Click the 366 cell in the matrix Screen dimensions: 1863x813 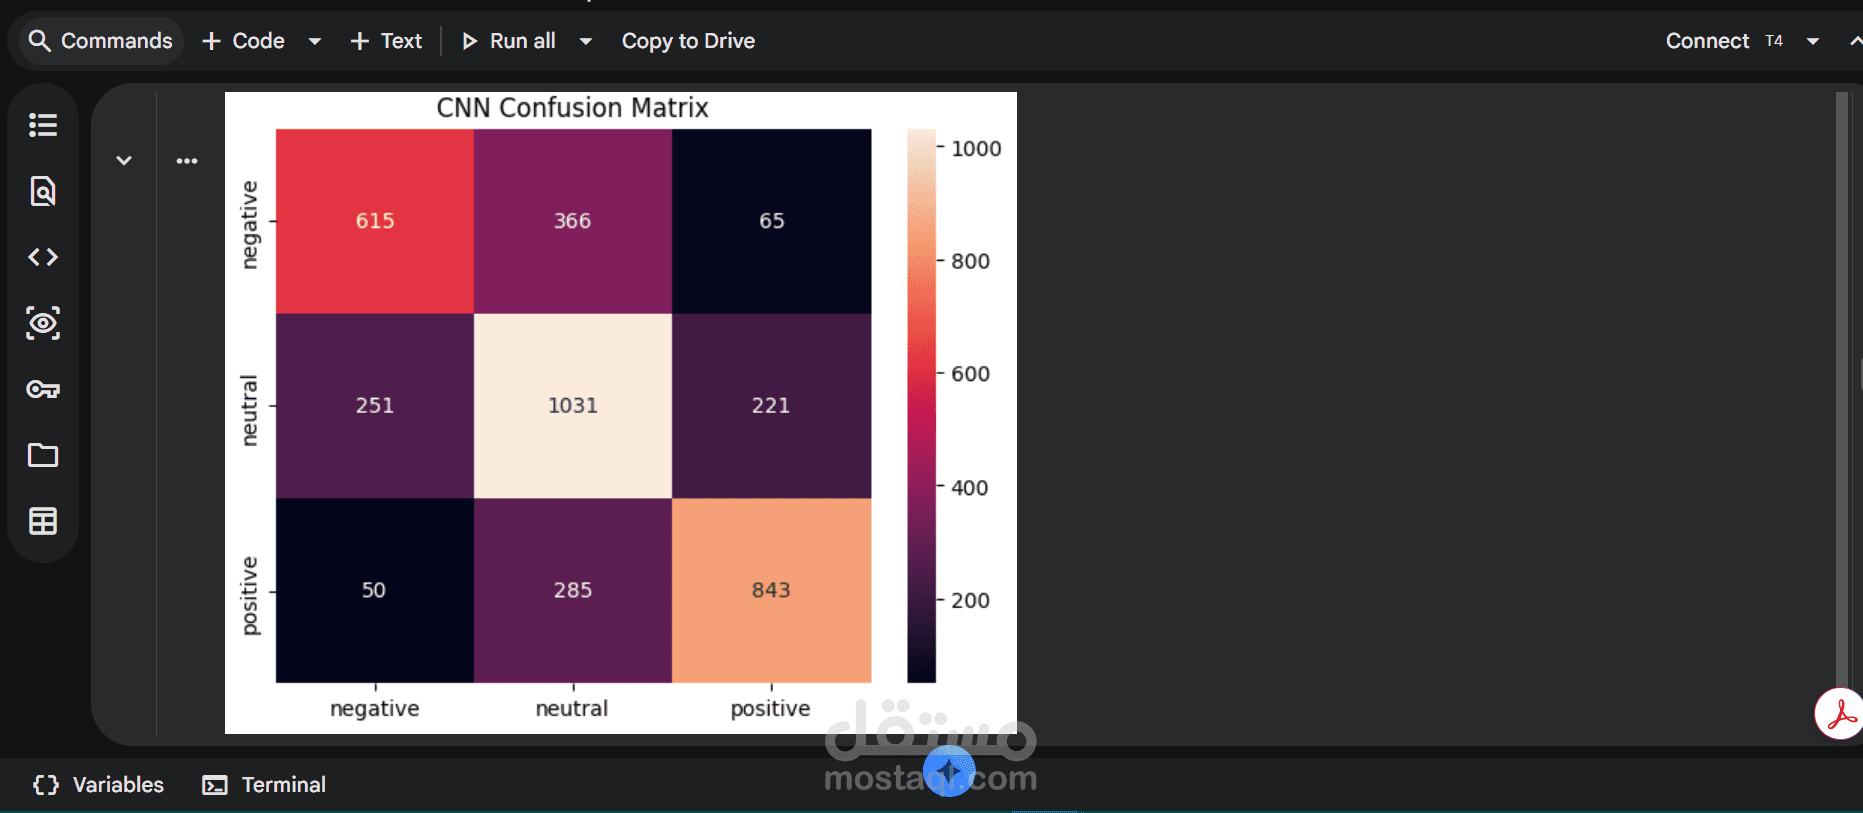(573, 221)
